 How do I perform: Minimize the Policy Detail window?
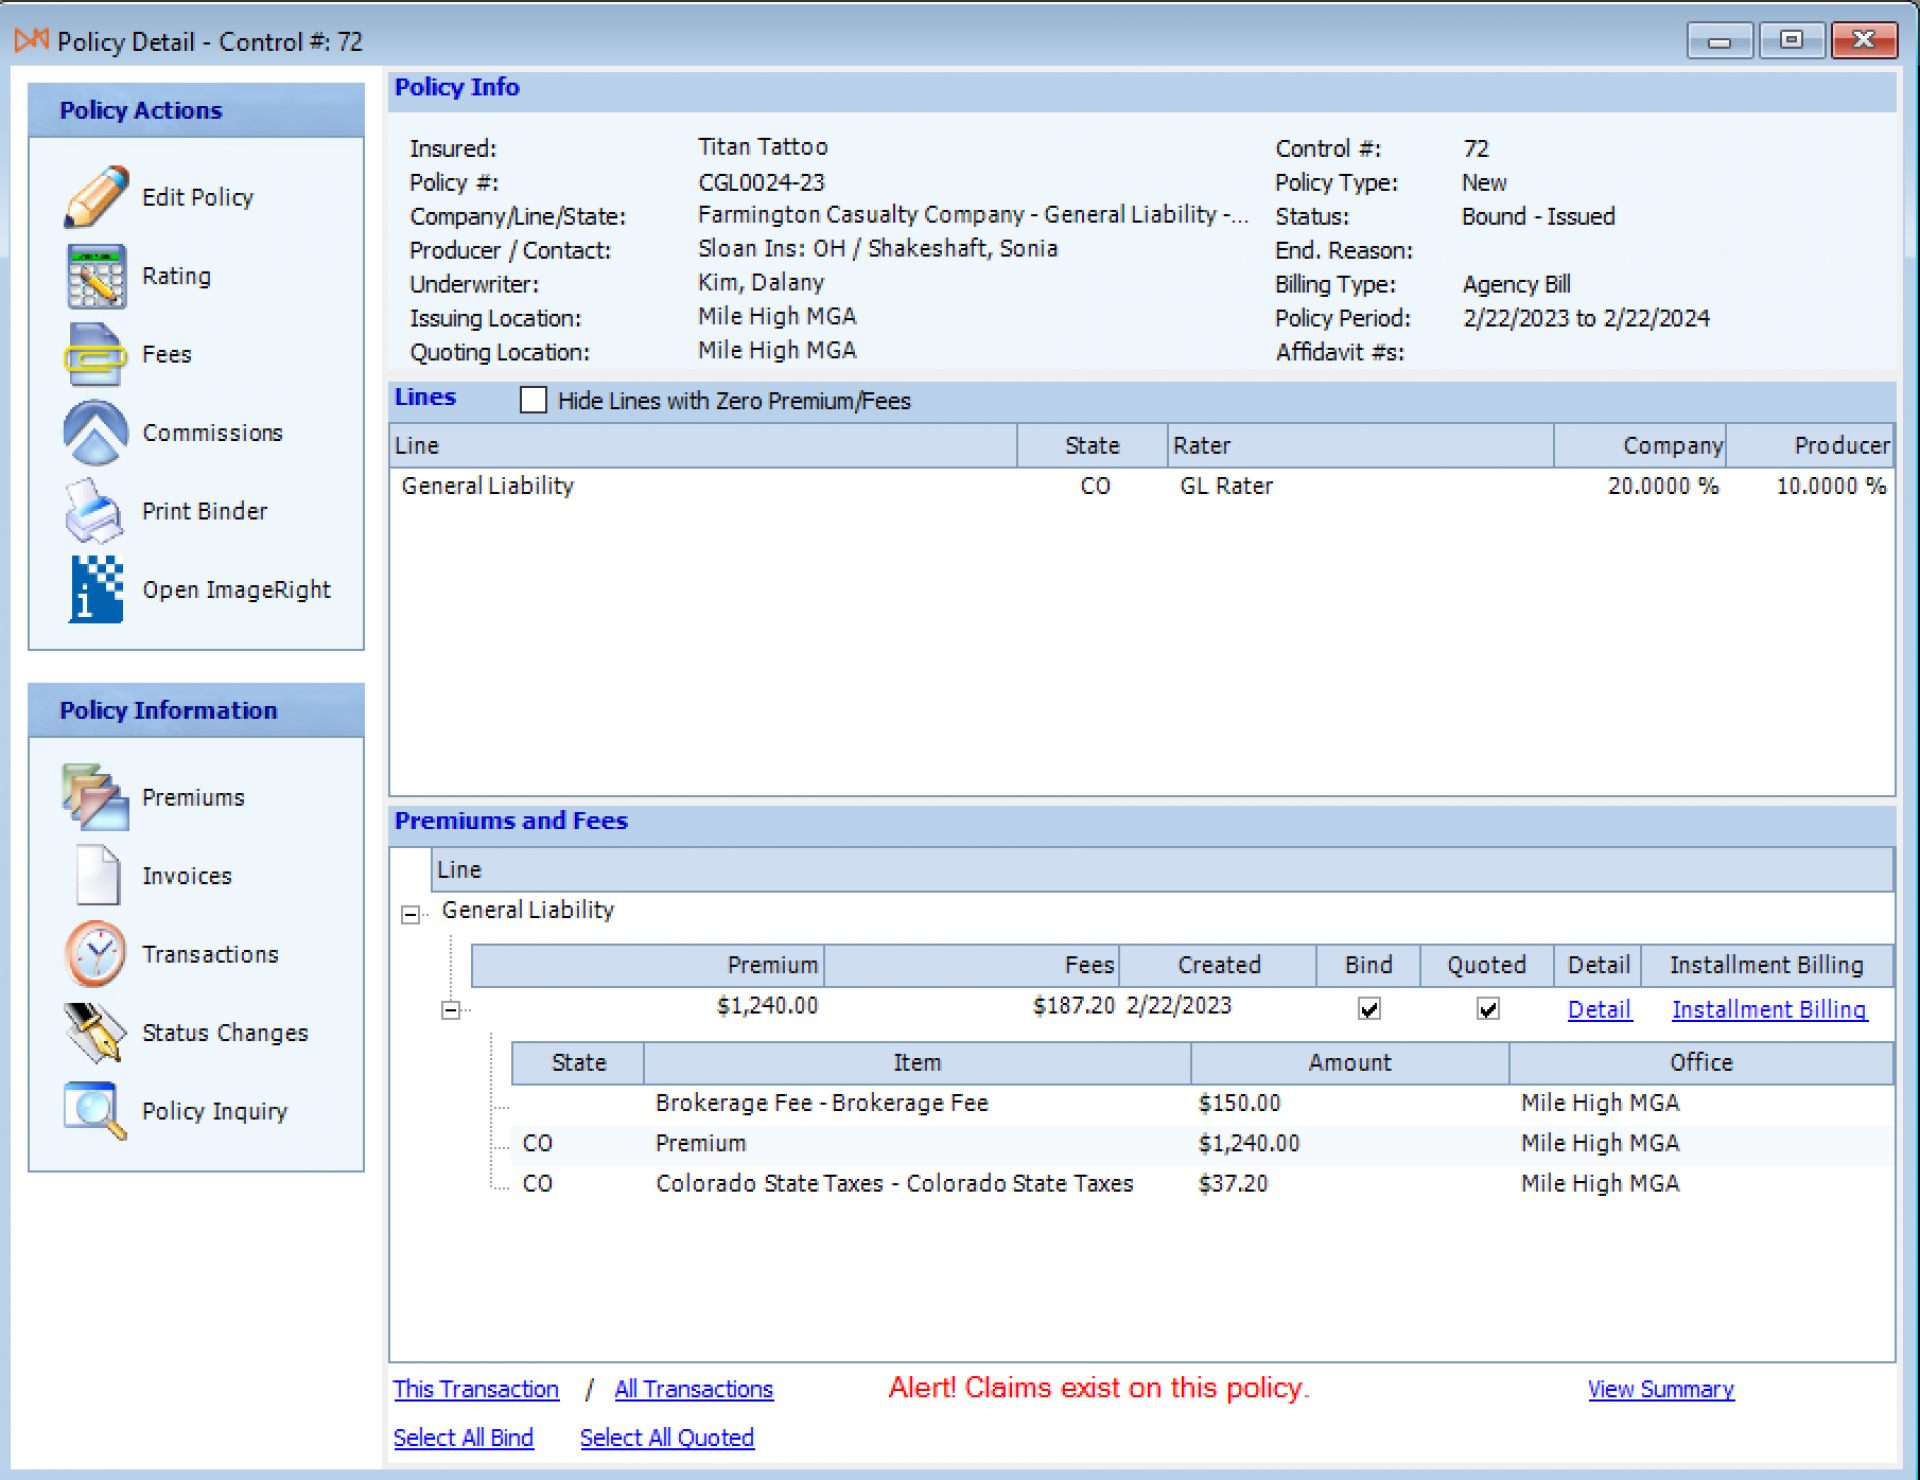(x=1720, y=41)
